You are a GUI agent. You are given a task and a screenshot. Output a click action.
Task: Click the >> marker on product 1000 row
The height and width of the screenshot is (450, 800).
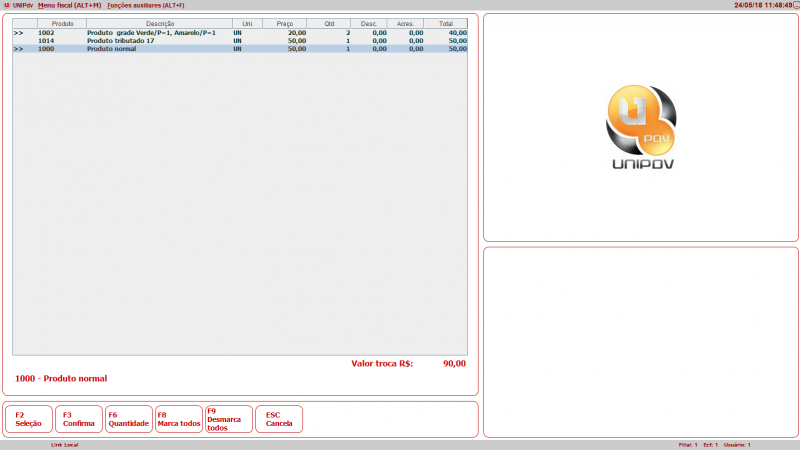click(x=18, y=49)
